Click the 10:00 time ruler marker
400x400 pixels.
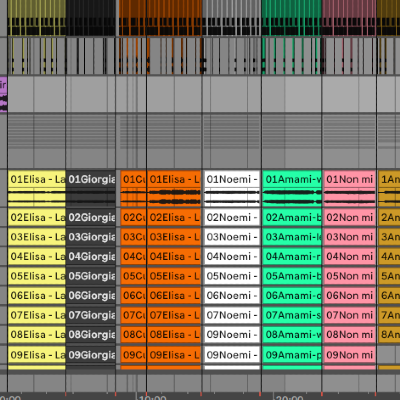pyautogui.click(x=152, y=397)
